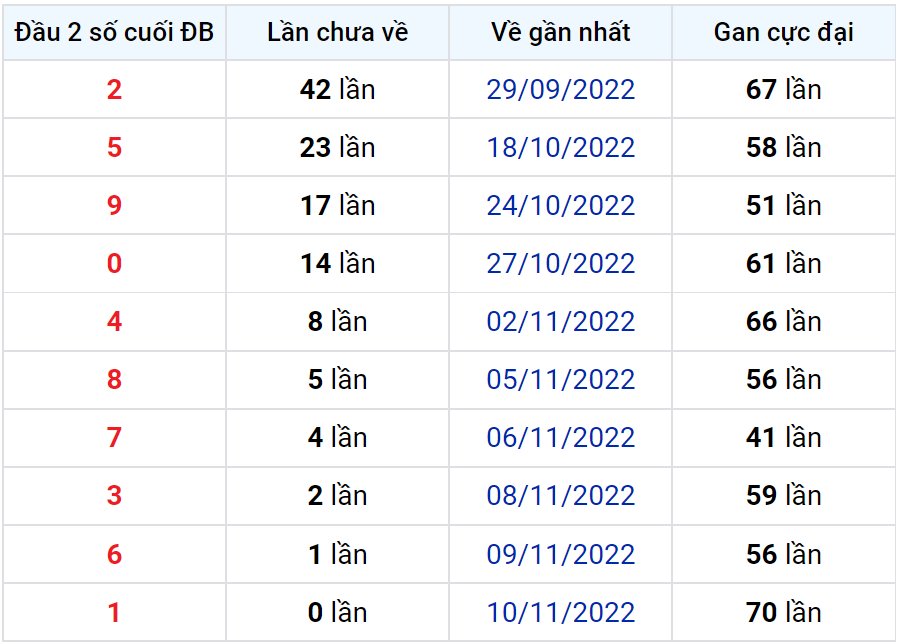The height and width of the screenshot is (644, 900).
Task: Open the date link 24/10/2022
Action: tap(560, 205)
